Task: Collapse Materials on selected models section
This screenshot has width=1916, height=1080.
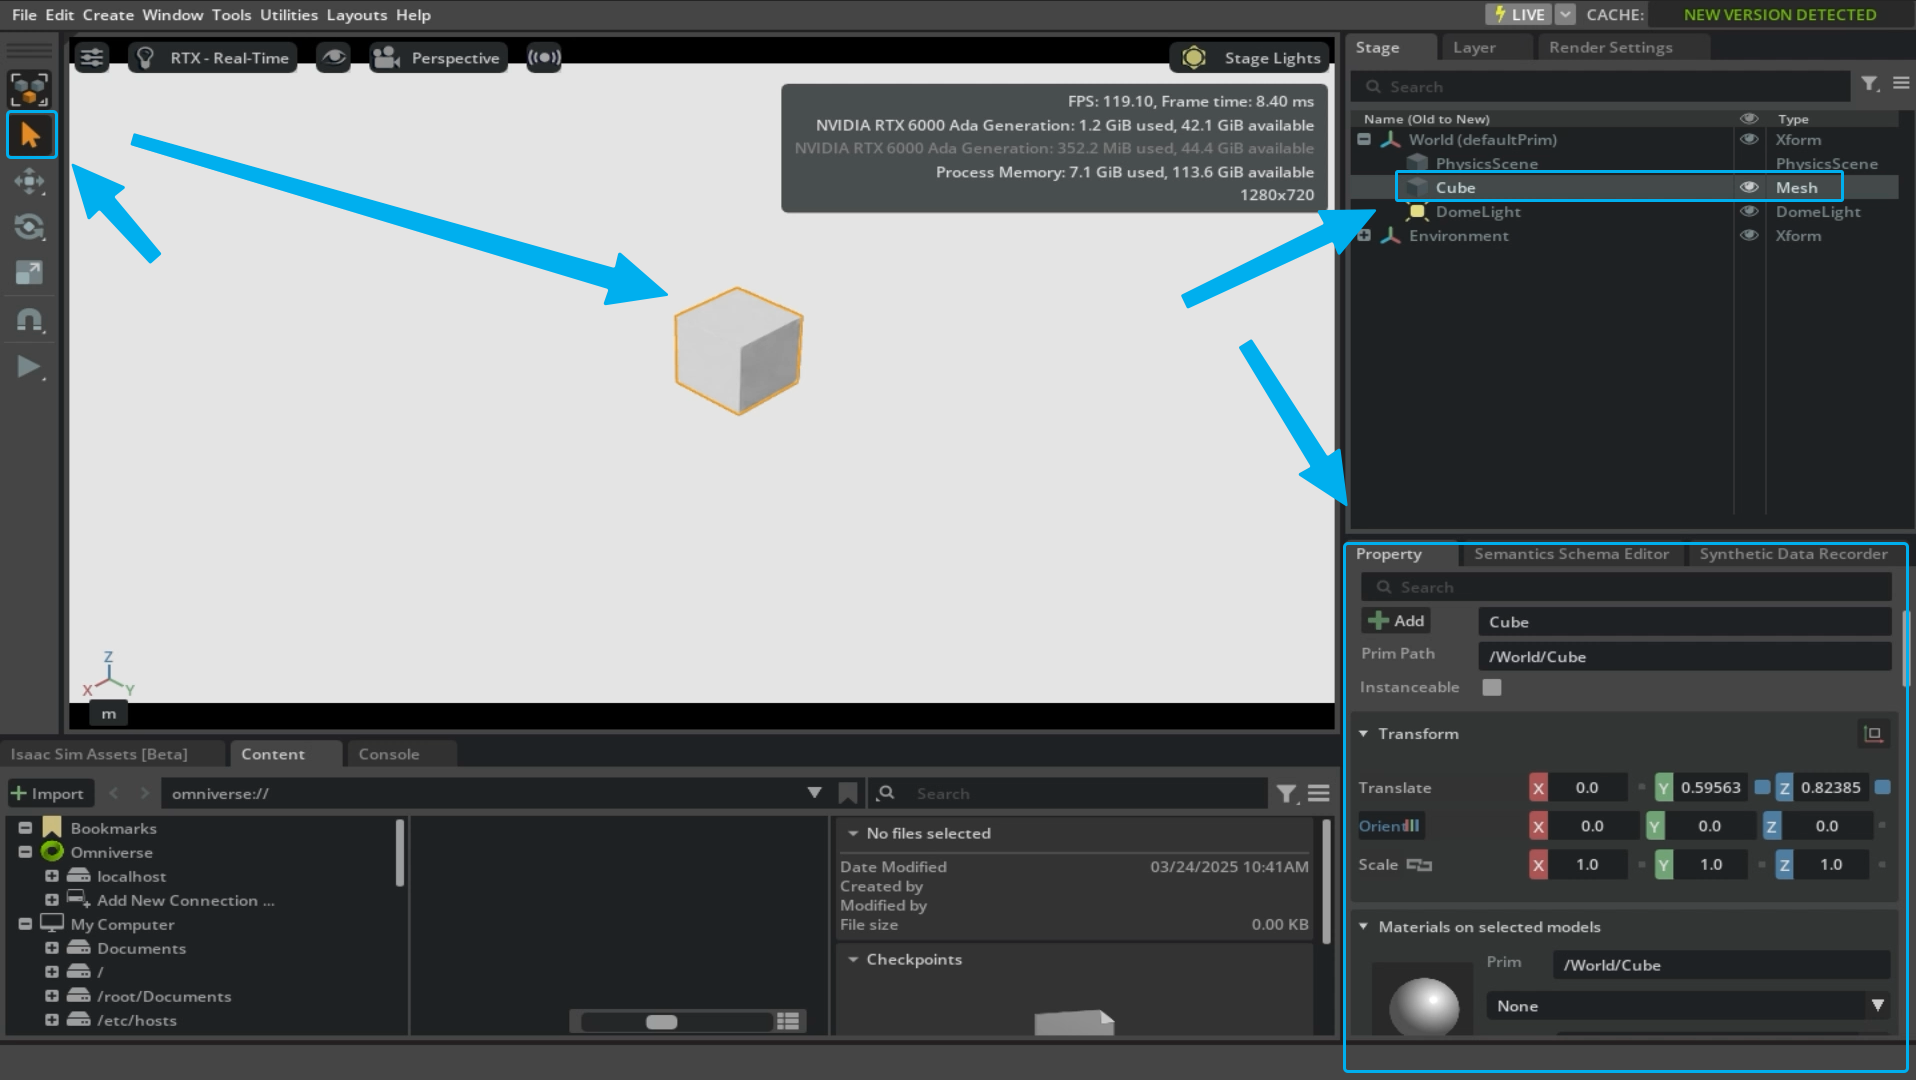Action: click(x=1363, y=927)
